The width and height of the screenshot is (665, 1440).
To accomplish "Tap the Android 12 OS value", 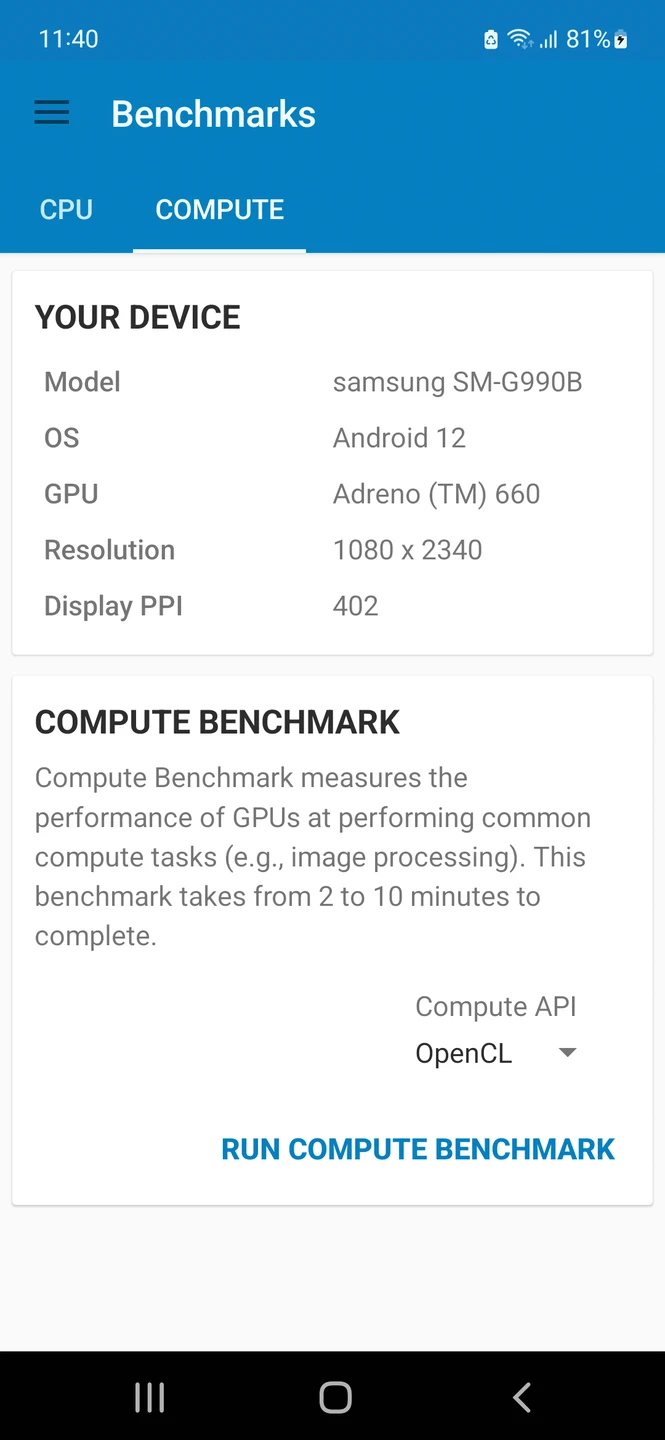I will (399, 438).
